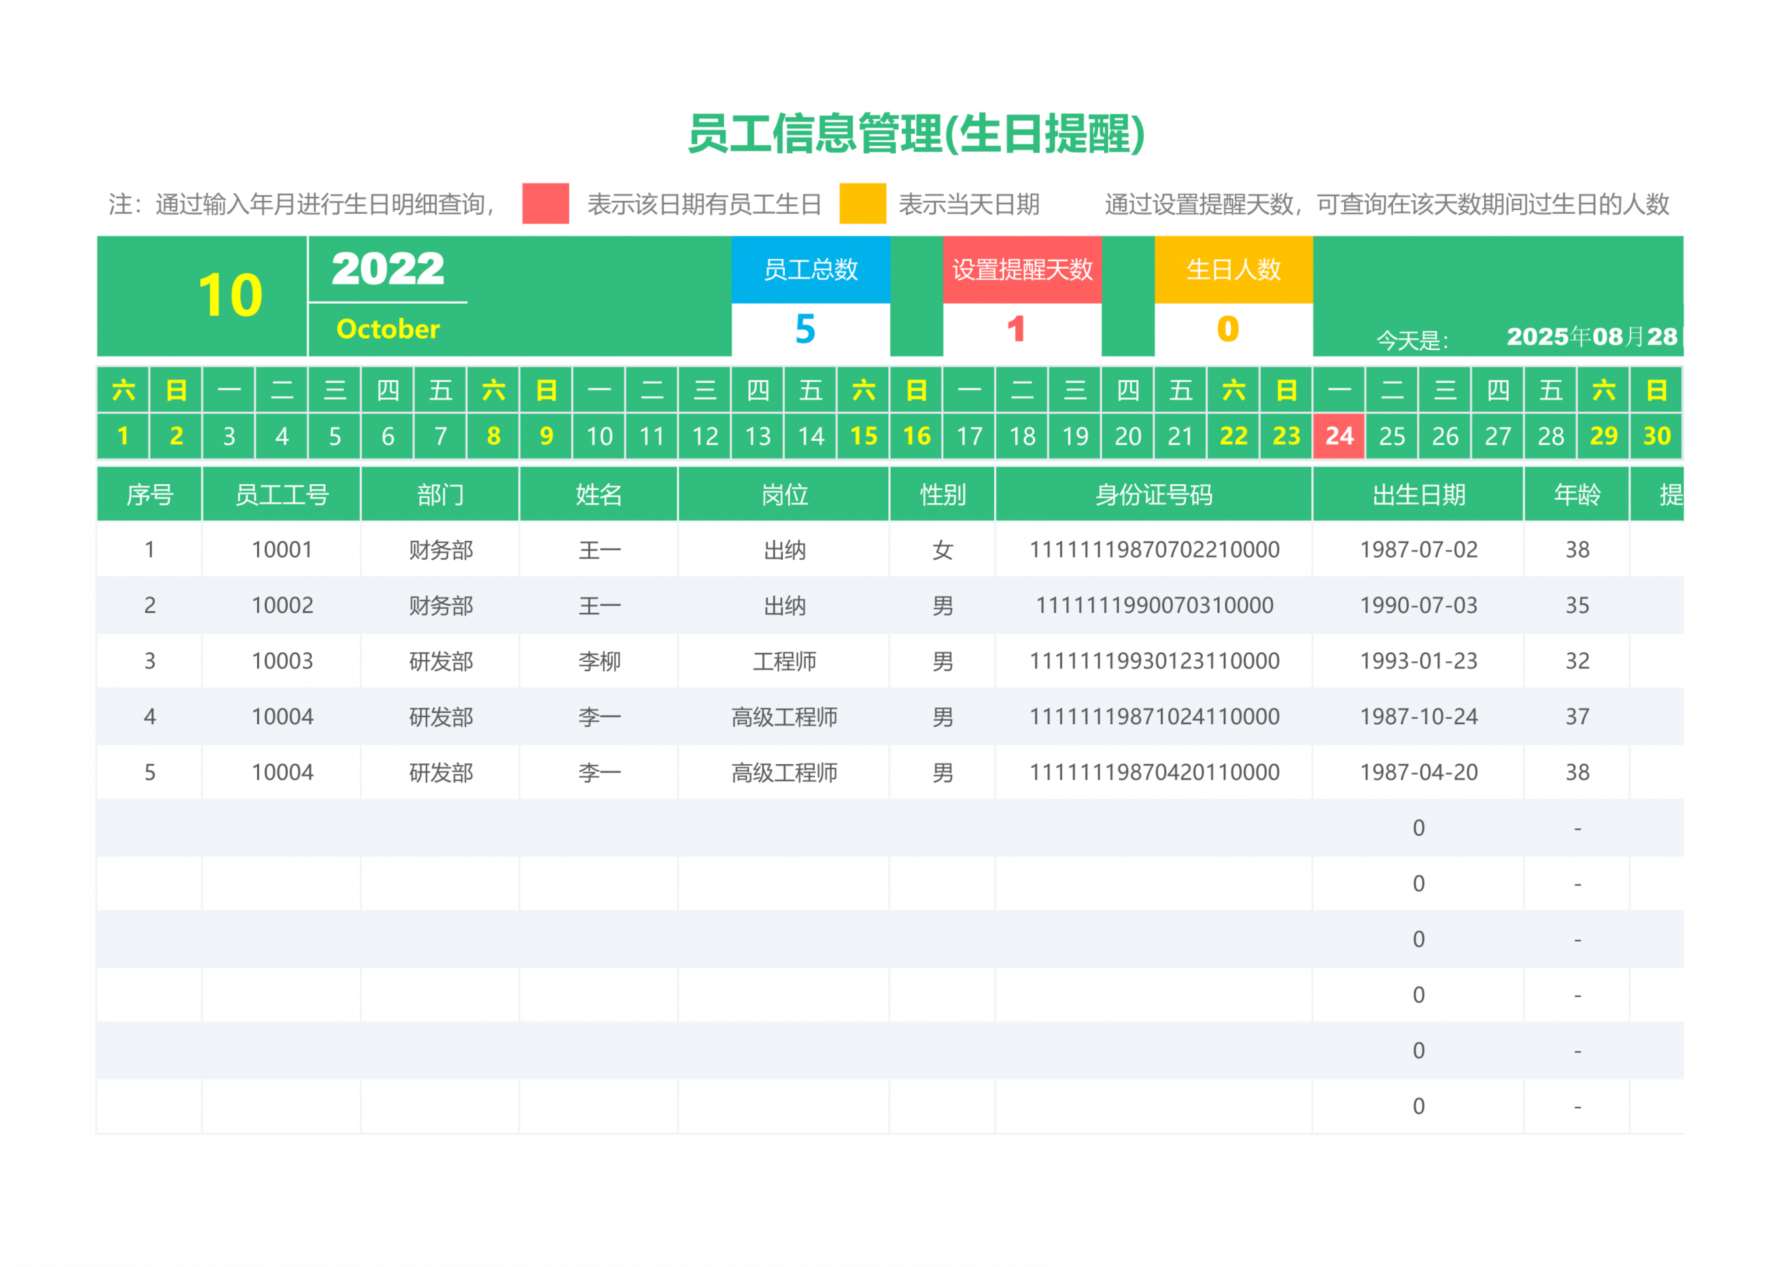
Task: Click the title 员工信息管理(生日提醒)
Action: pyautogui.click(x=915, y=134)
